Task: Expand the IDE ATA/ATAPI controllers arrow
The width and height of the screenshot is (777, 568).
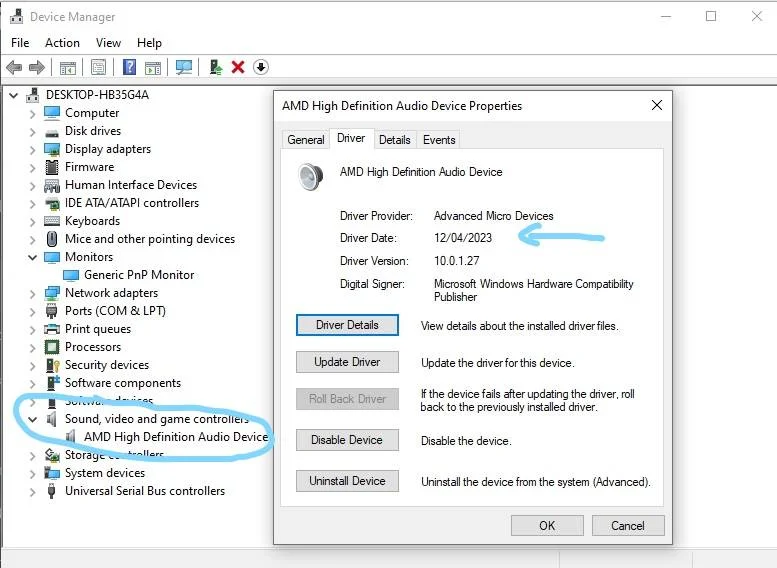Action: pos(32,204)
